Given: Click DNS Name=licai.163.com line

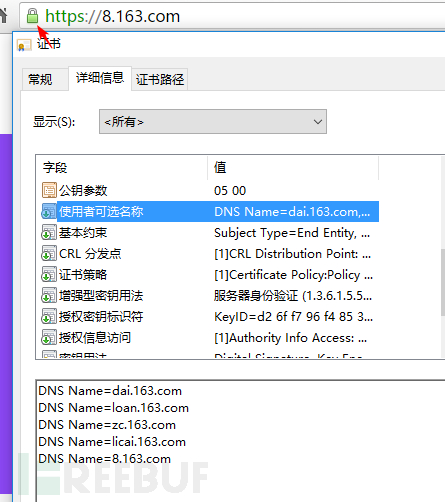Looking at the screenshot, I should (112, 442).
